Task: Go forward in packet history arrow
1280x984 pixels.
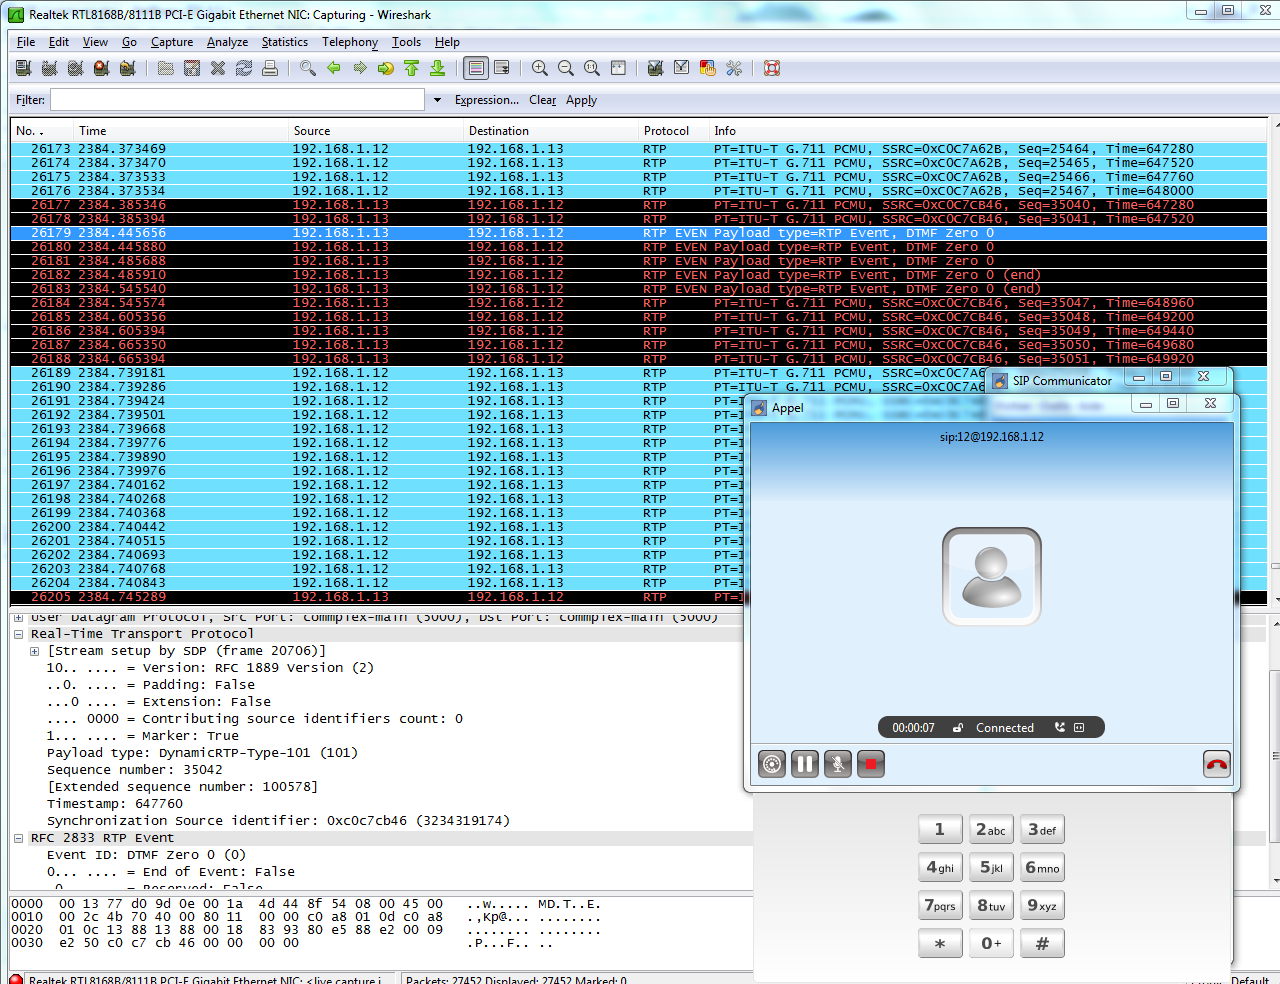Action: [360, 68]
